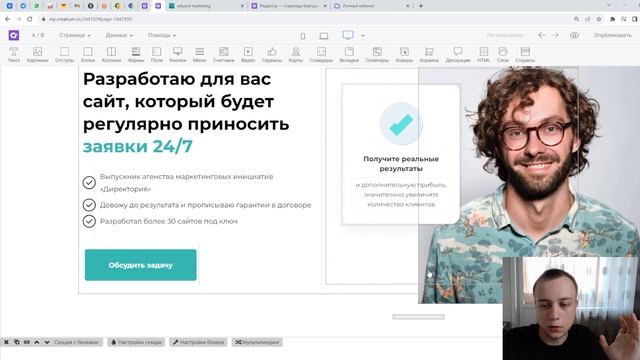Select the Корзина cart widget
This screenshot has height=360, width=640.
point(429,55)
